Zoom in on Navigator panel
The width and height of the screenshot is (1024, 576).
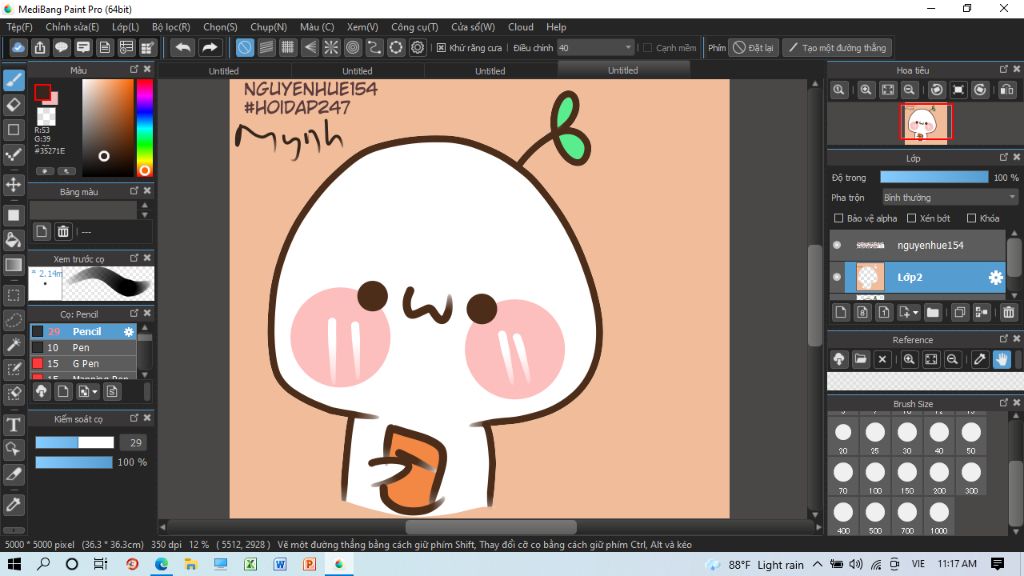(x=866, y=90)
